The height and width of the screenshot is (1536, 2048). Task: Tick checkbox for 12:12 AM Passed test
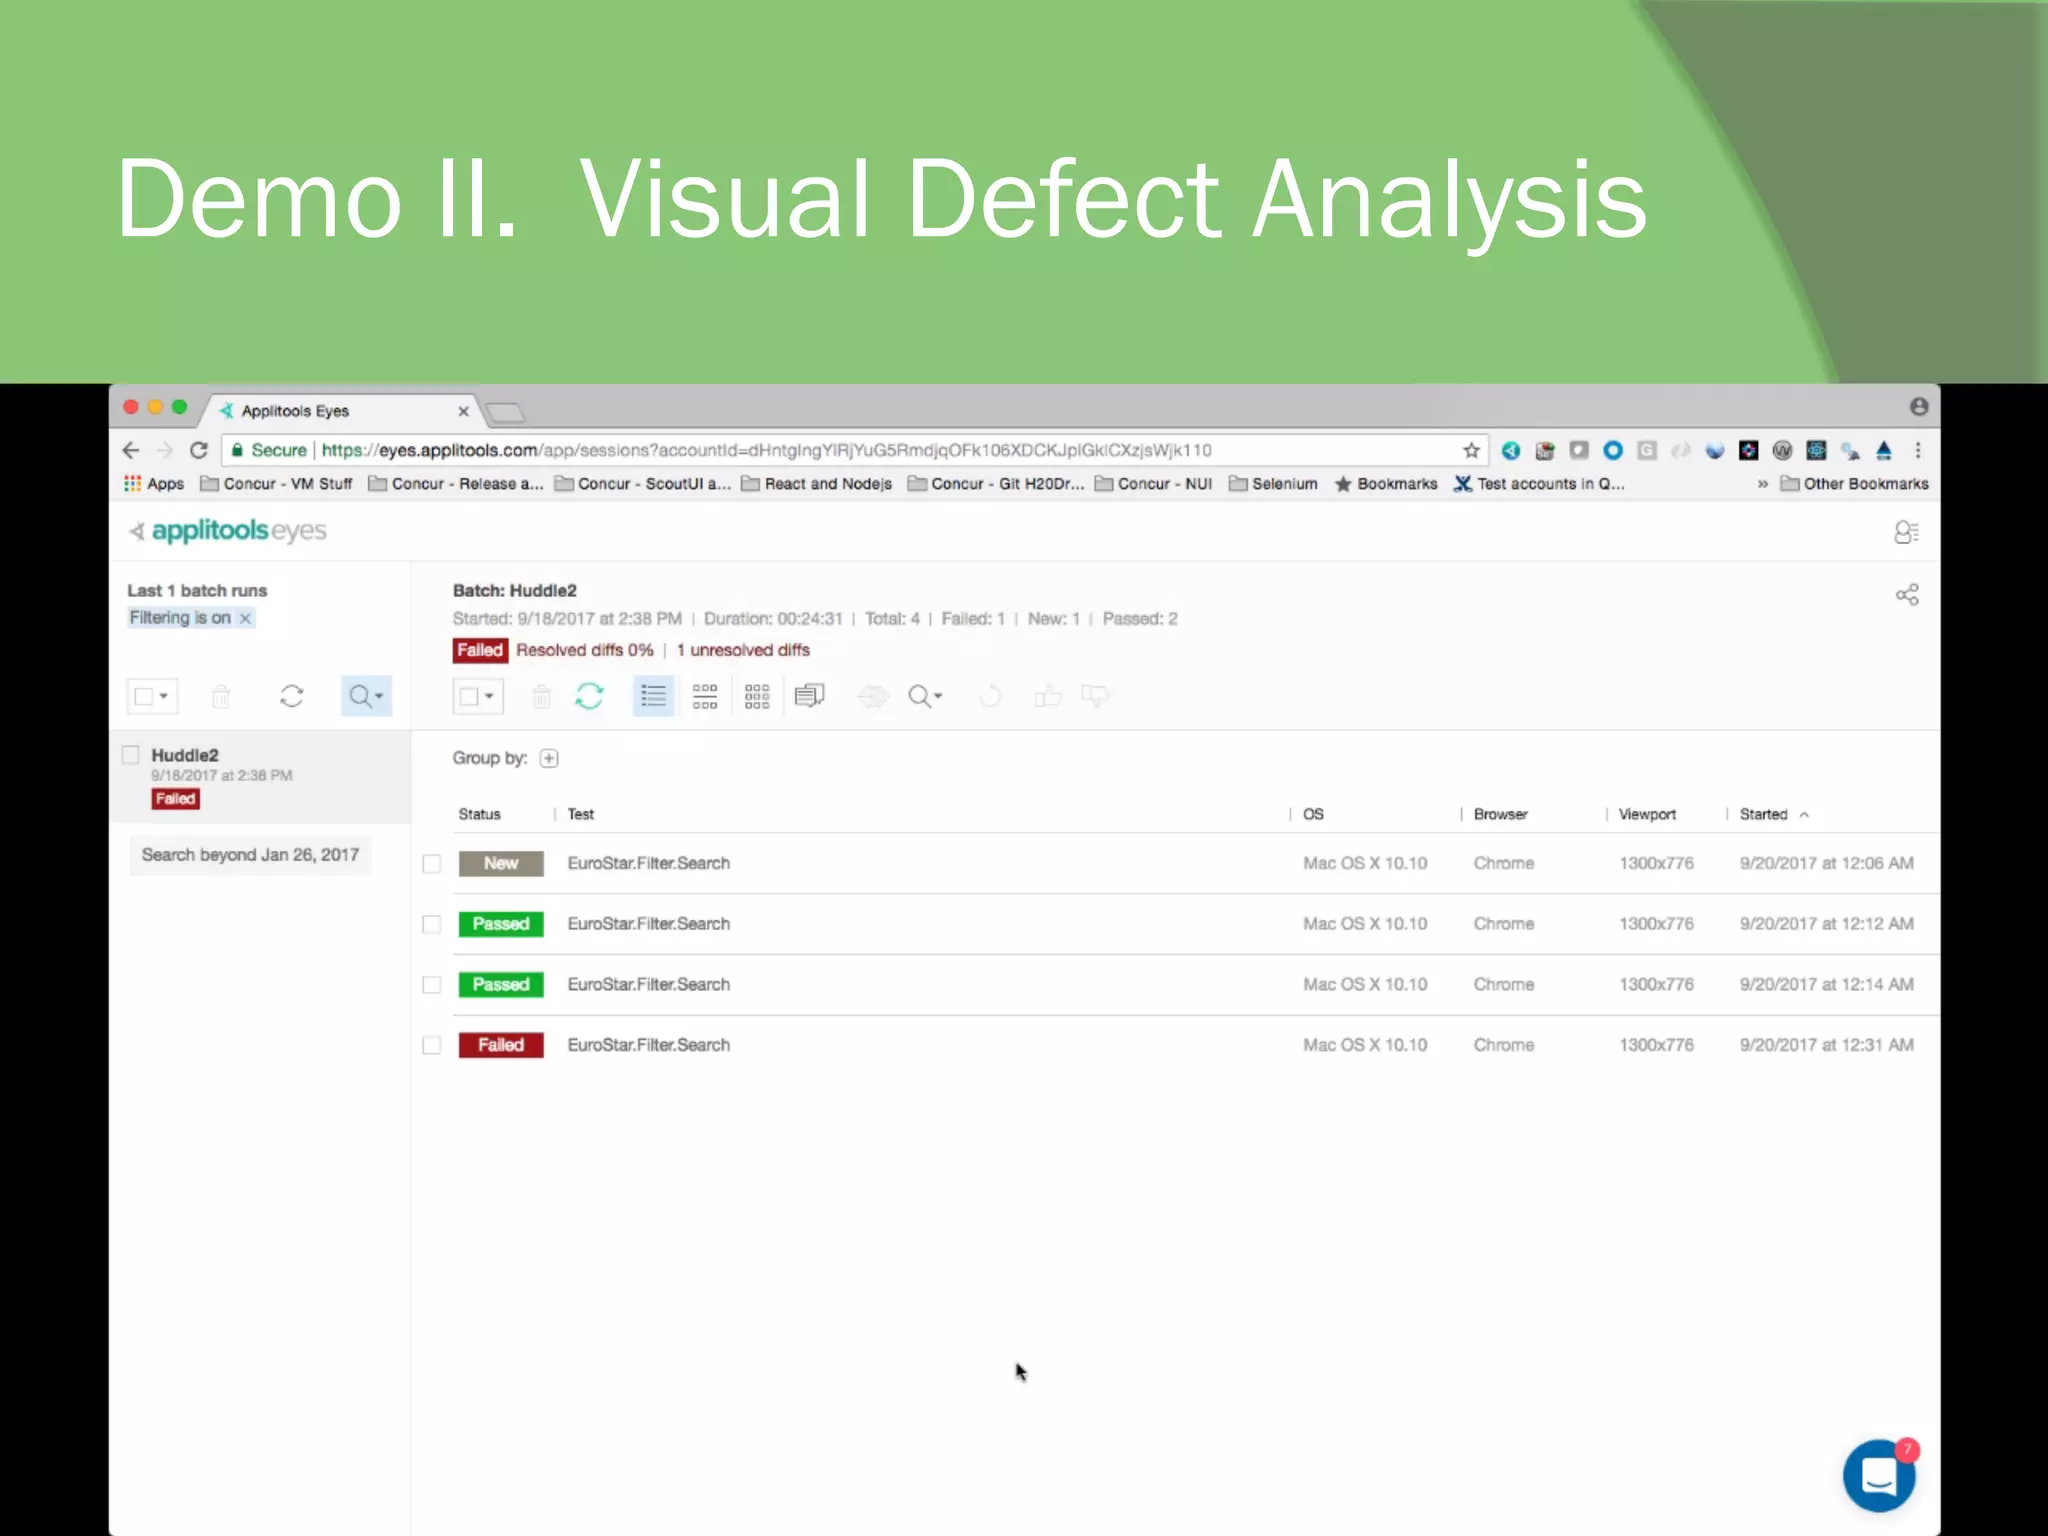point(432,924)
